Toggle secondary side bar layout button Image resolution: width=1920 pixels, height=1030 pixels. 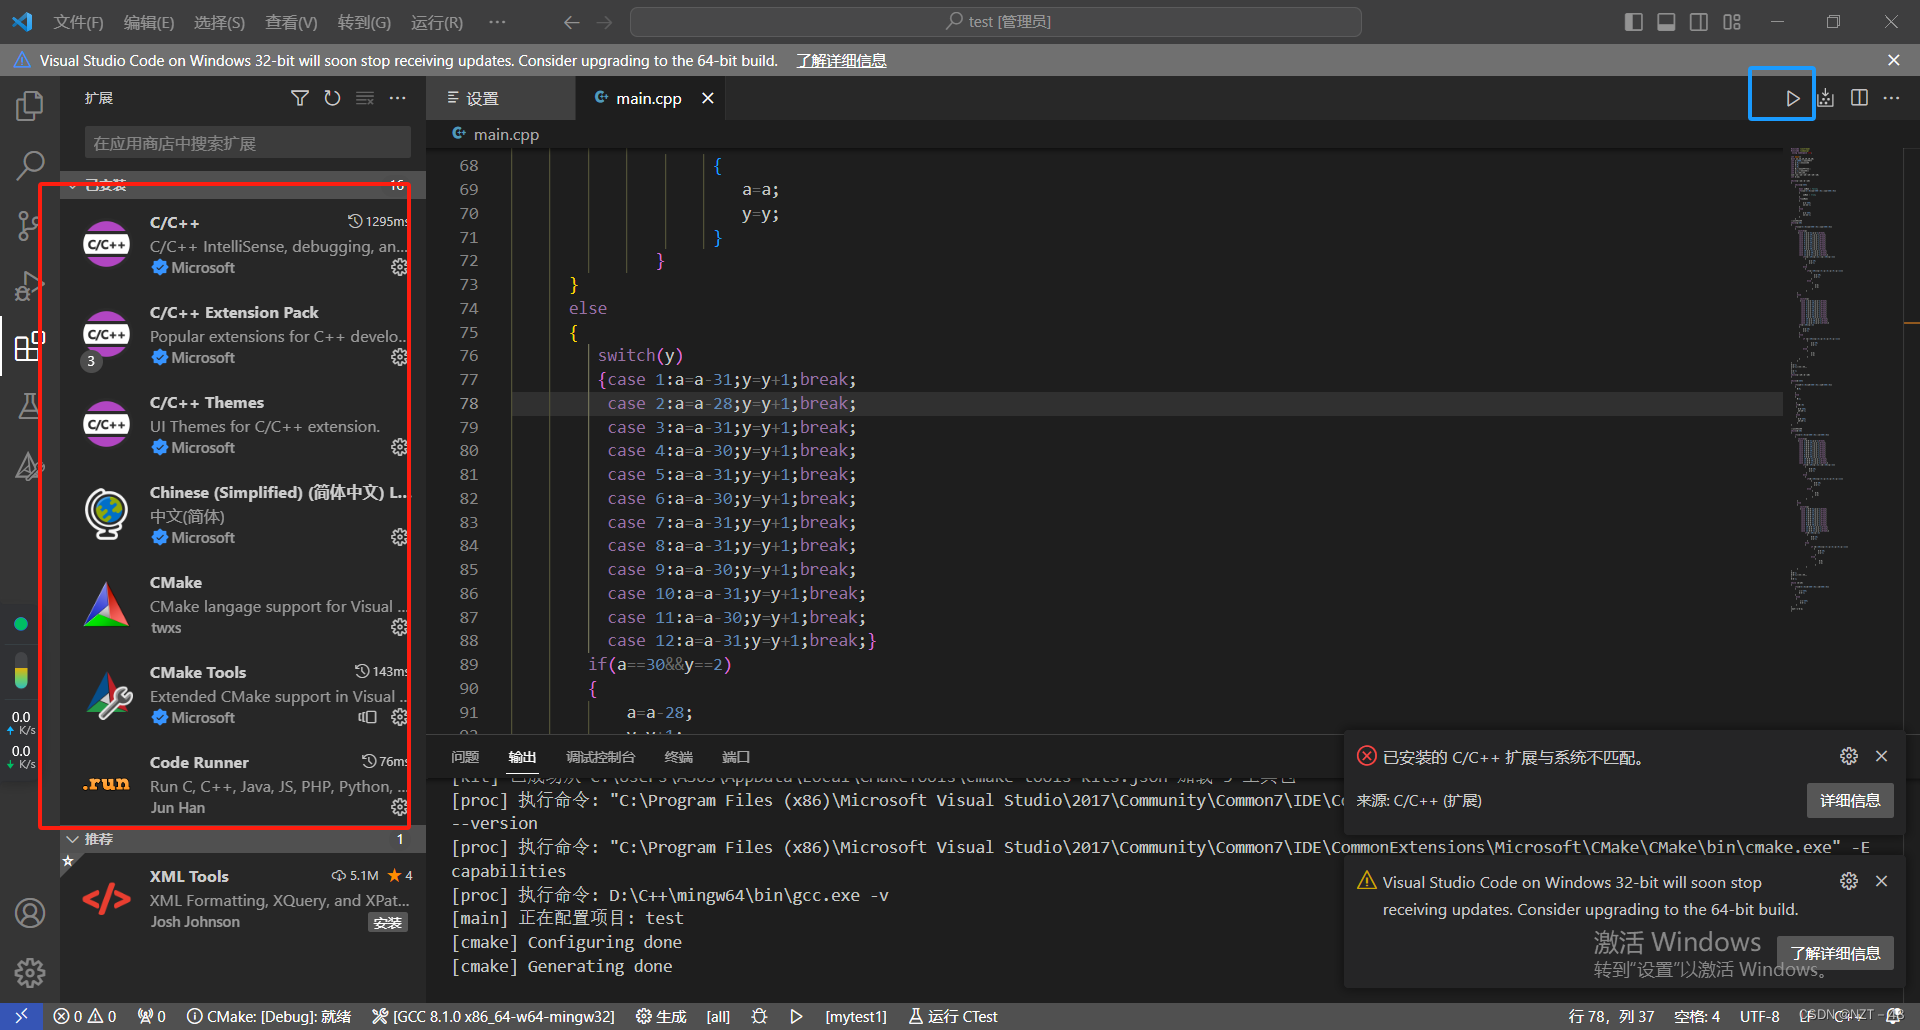pos(1699,22)
